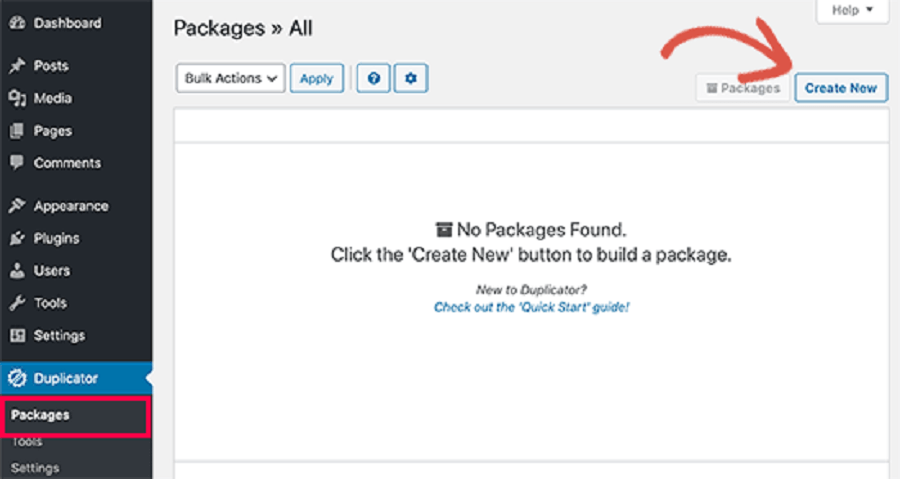Viewport: 900px width, 479px height.
Task: Click the Posts pushpin icon
Action: [x=17, y=65]
